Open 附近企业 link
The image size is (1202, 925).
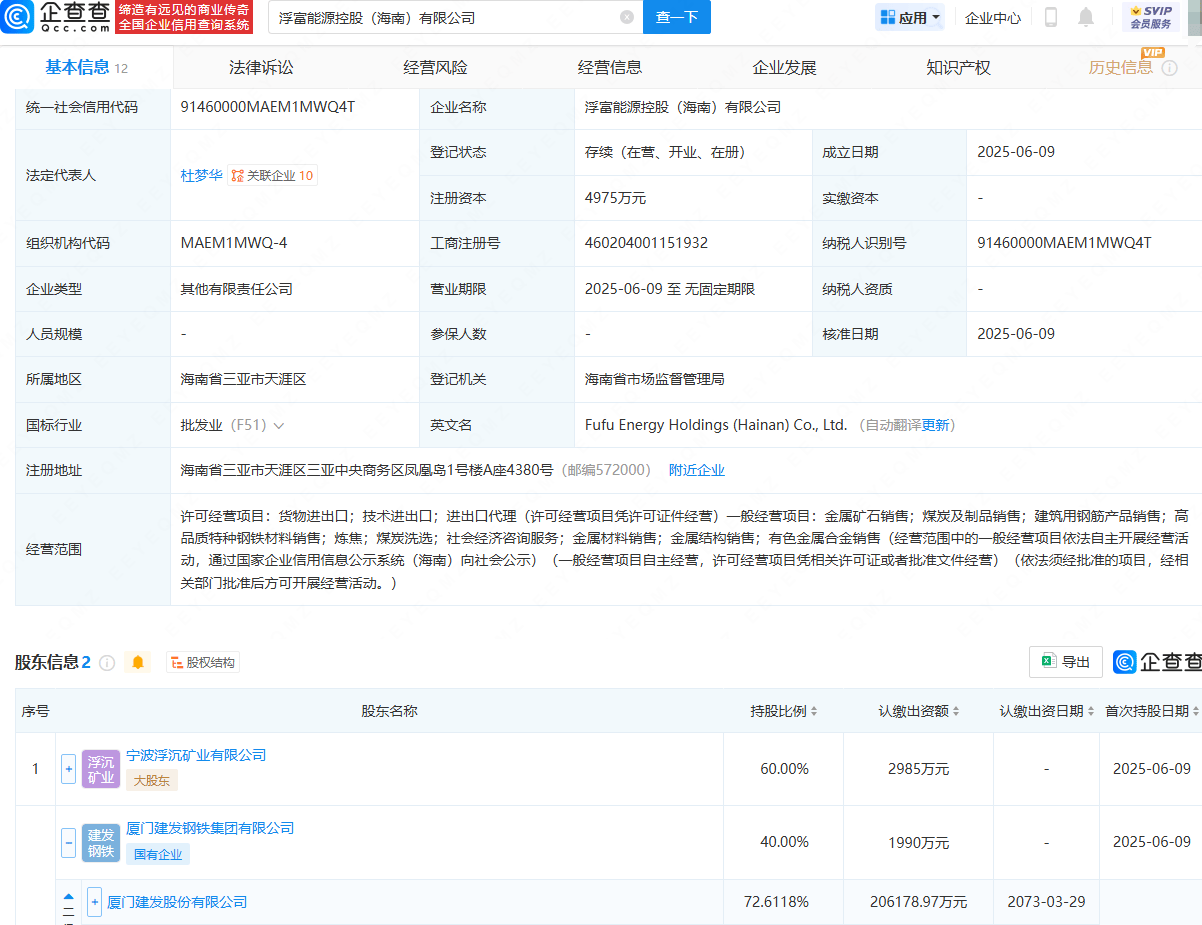click(697, 470)
